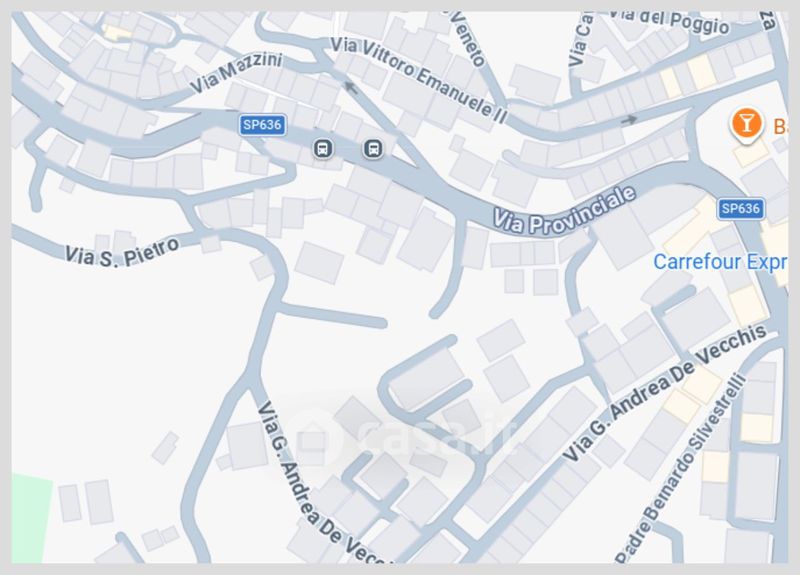
Task: Click the Via S. Pietro street label
Action: tap(122, 252)
